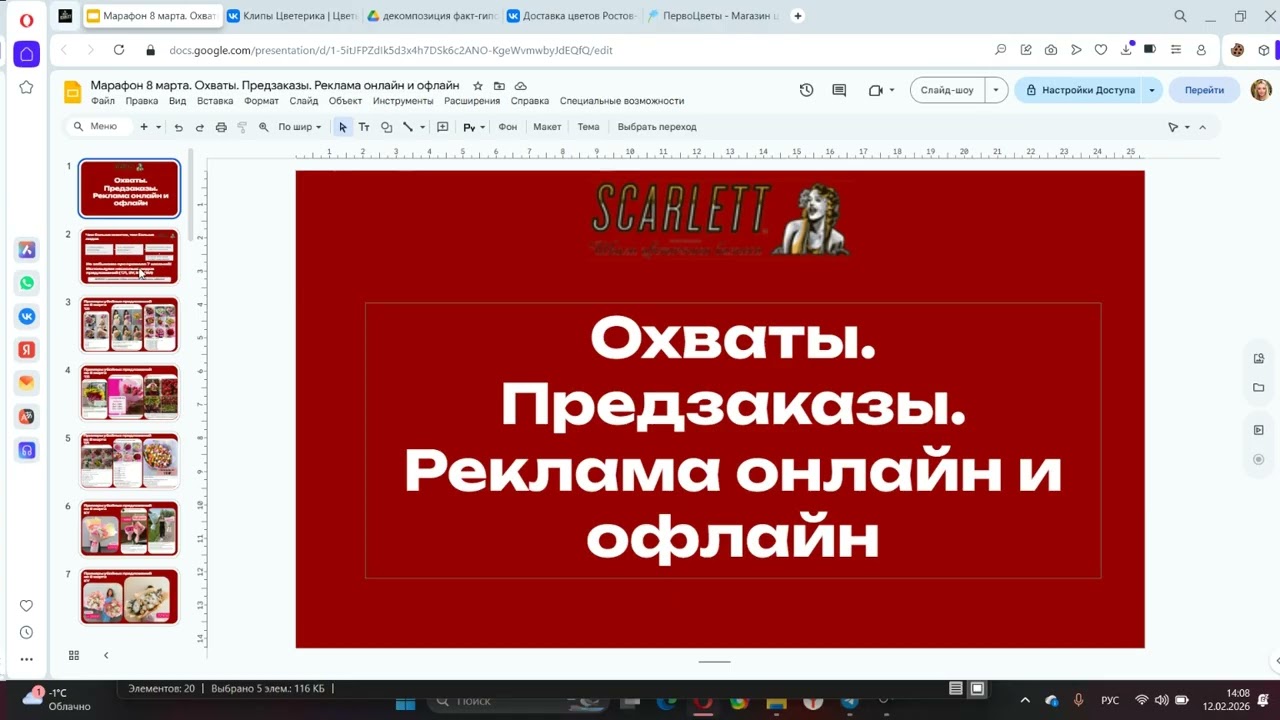Print the presentation
The image size is (1280, 720).
pos(221,127)
